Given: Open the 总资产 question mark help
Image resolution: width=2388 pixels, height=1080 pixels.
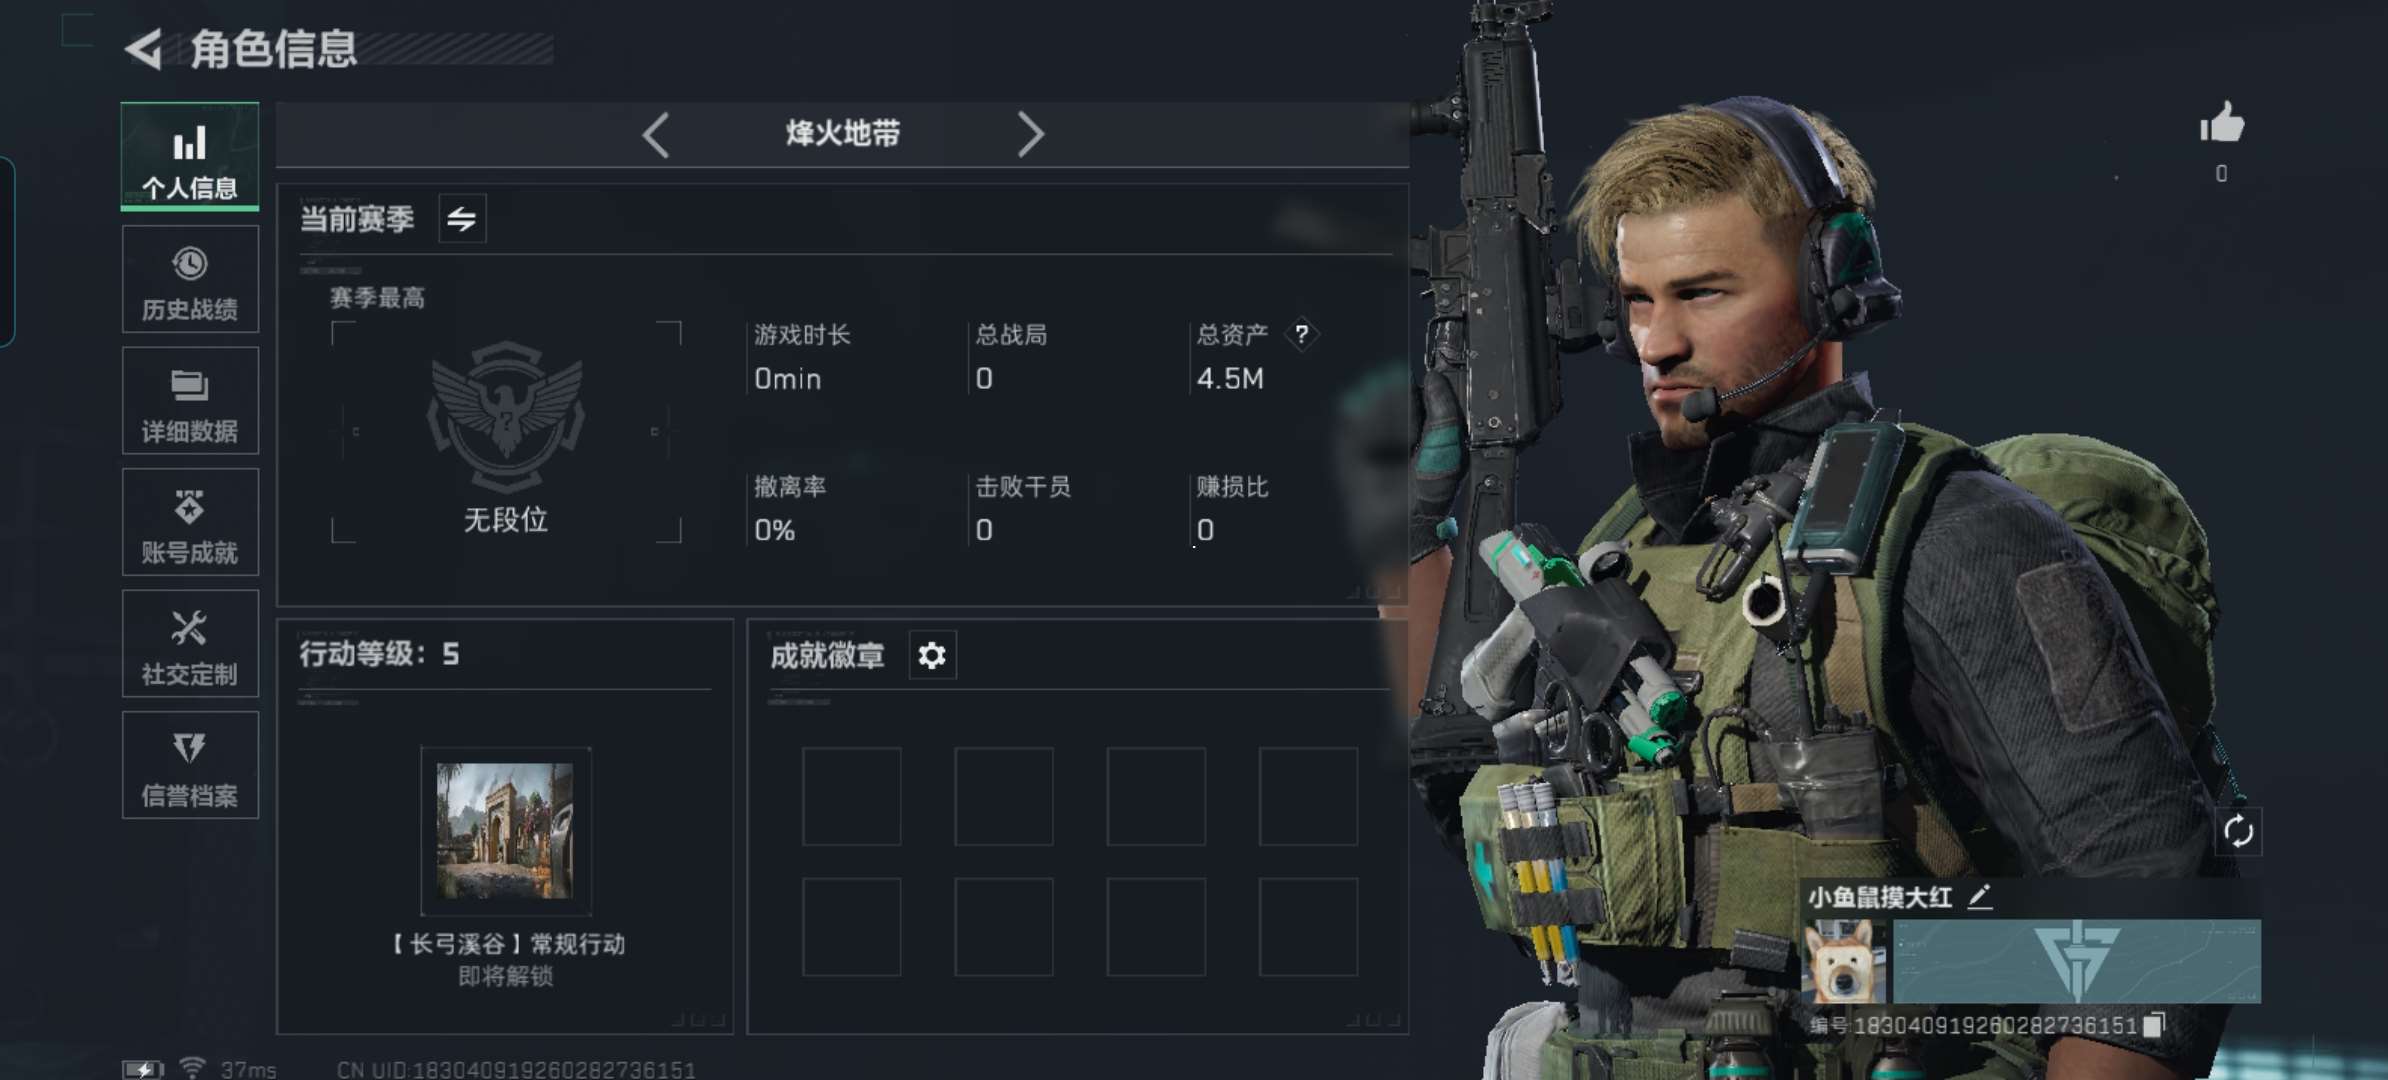Looking at the screenshot, I should pyautogui.click(x=1301, y=334).
